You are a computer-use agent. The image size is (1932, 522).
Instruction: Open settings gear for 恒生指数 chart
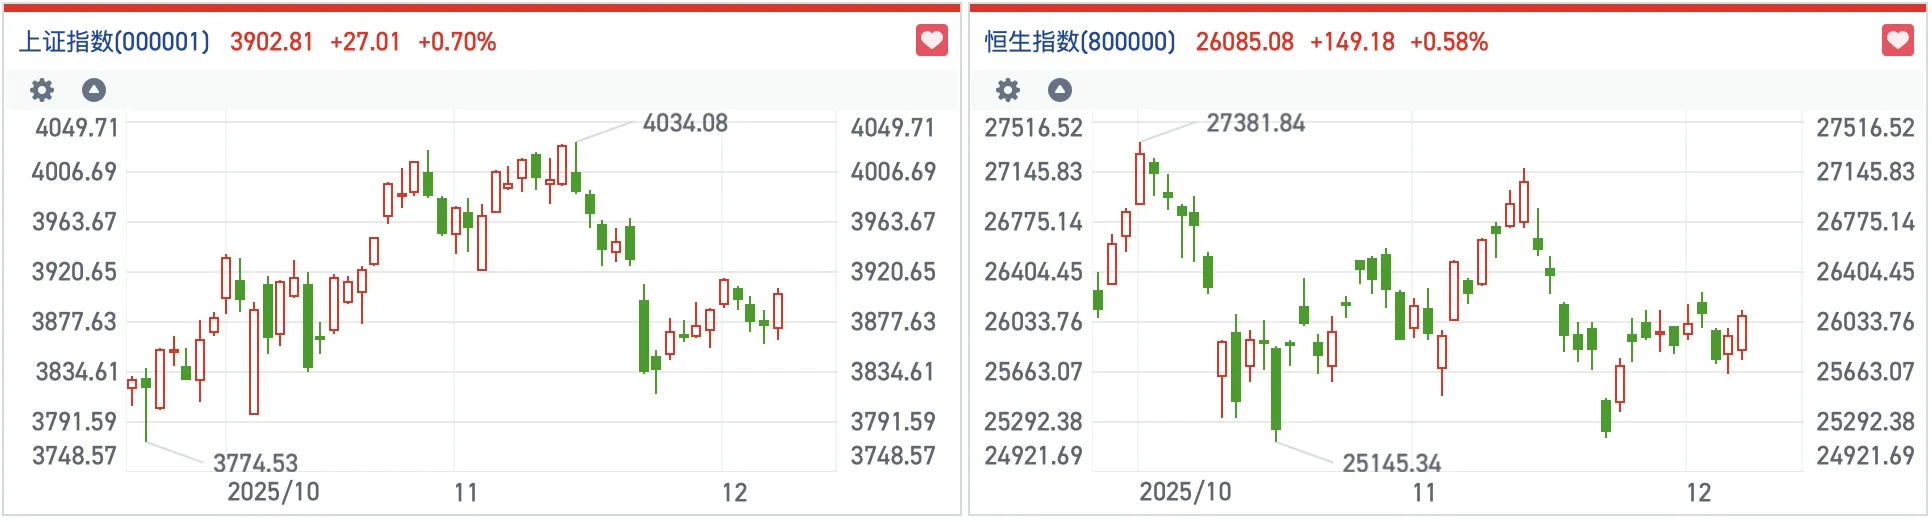click(x=1008, y=90)
